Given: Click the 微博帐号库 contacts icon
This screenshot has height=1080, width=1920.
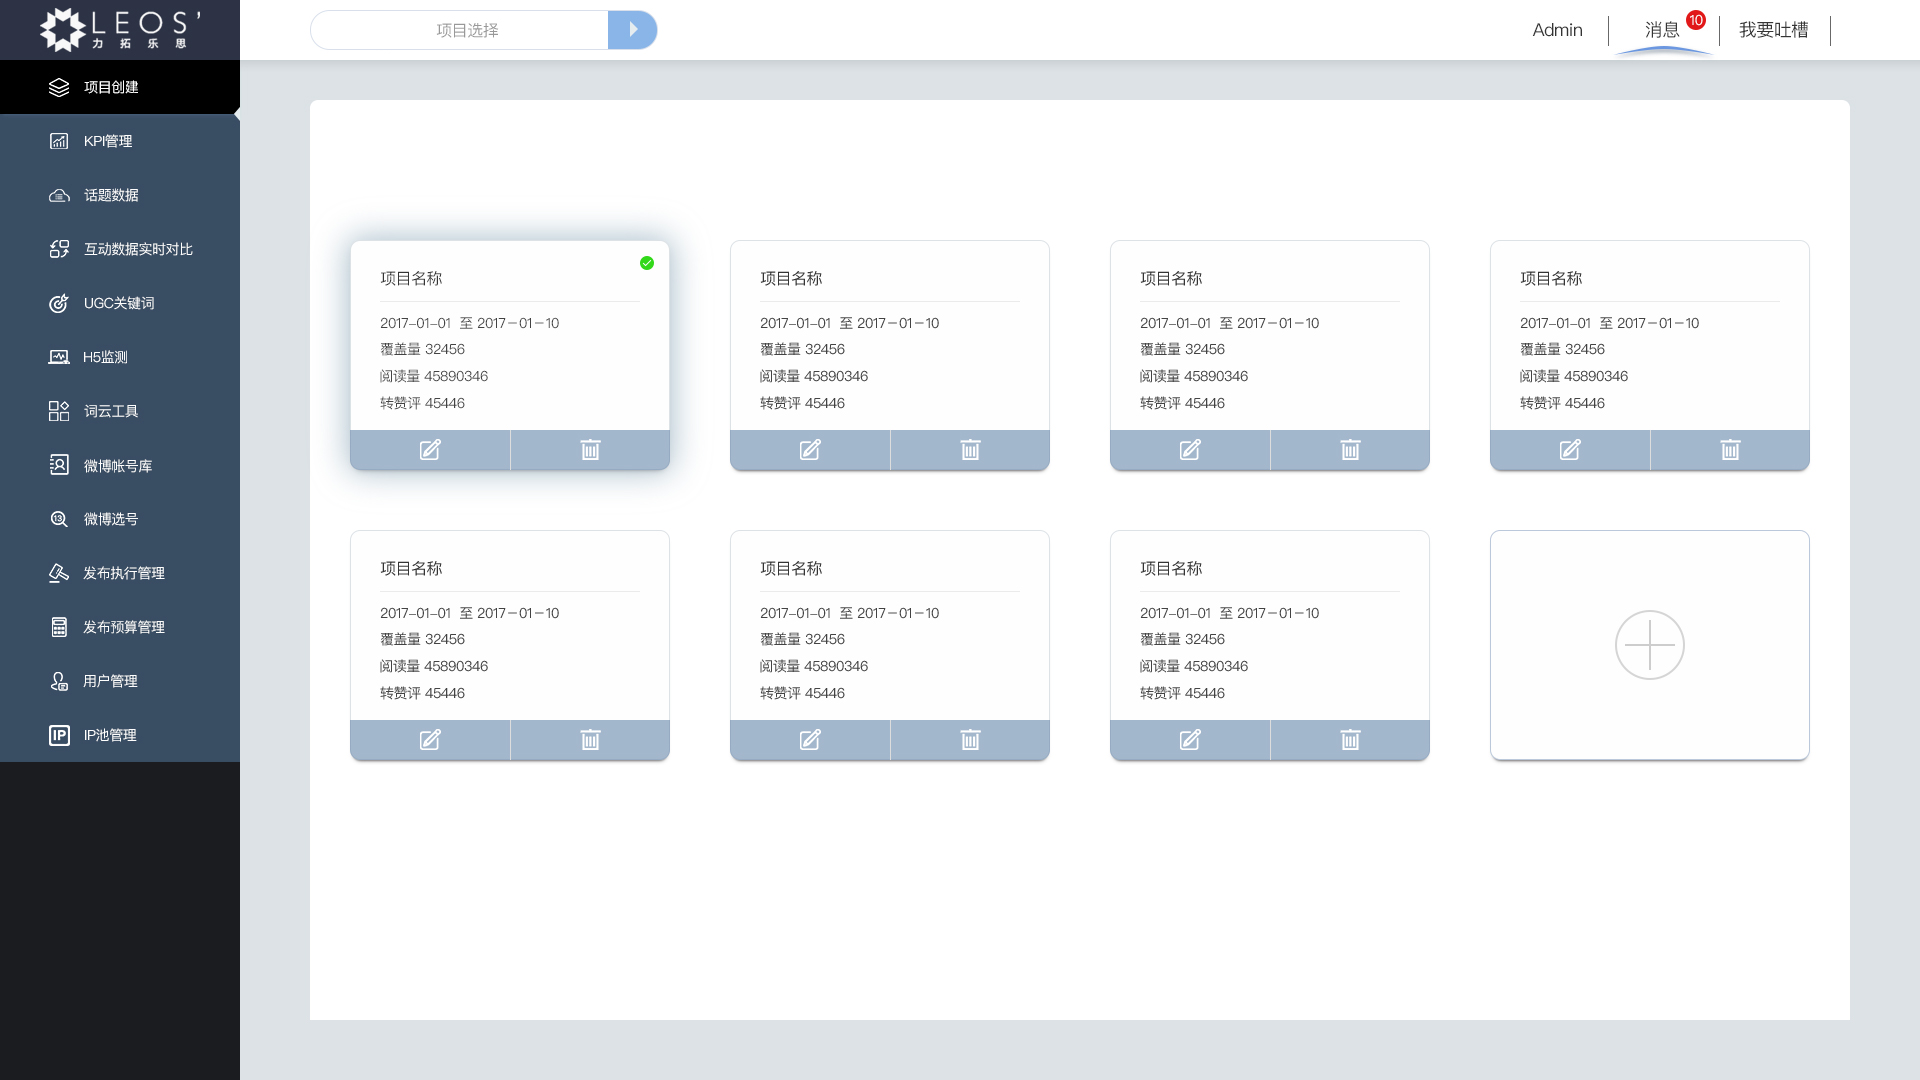Looking at the screenshot, I should pos(59,465).
